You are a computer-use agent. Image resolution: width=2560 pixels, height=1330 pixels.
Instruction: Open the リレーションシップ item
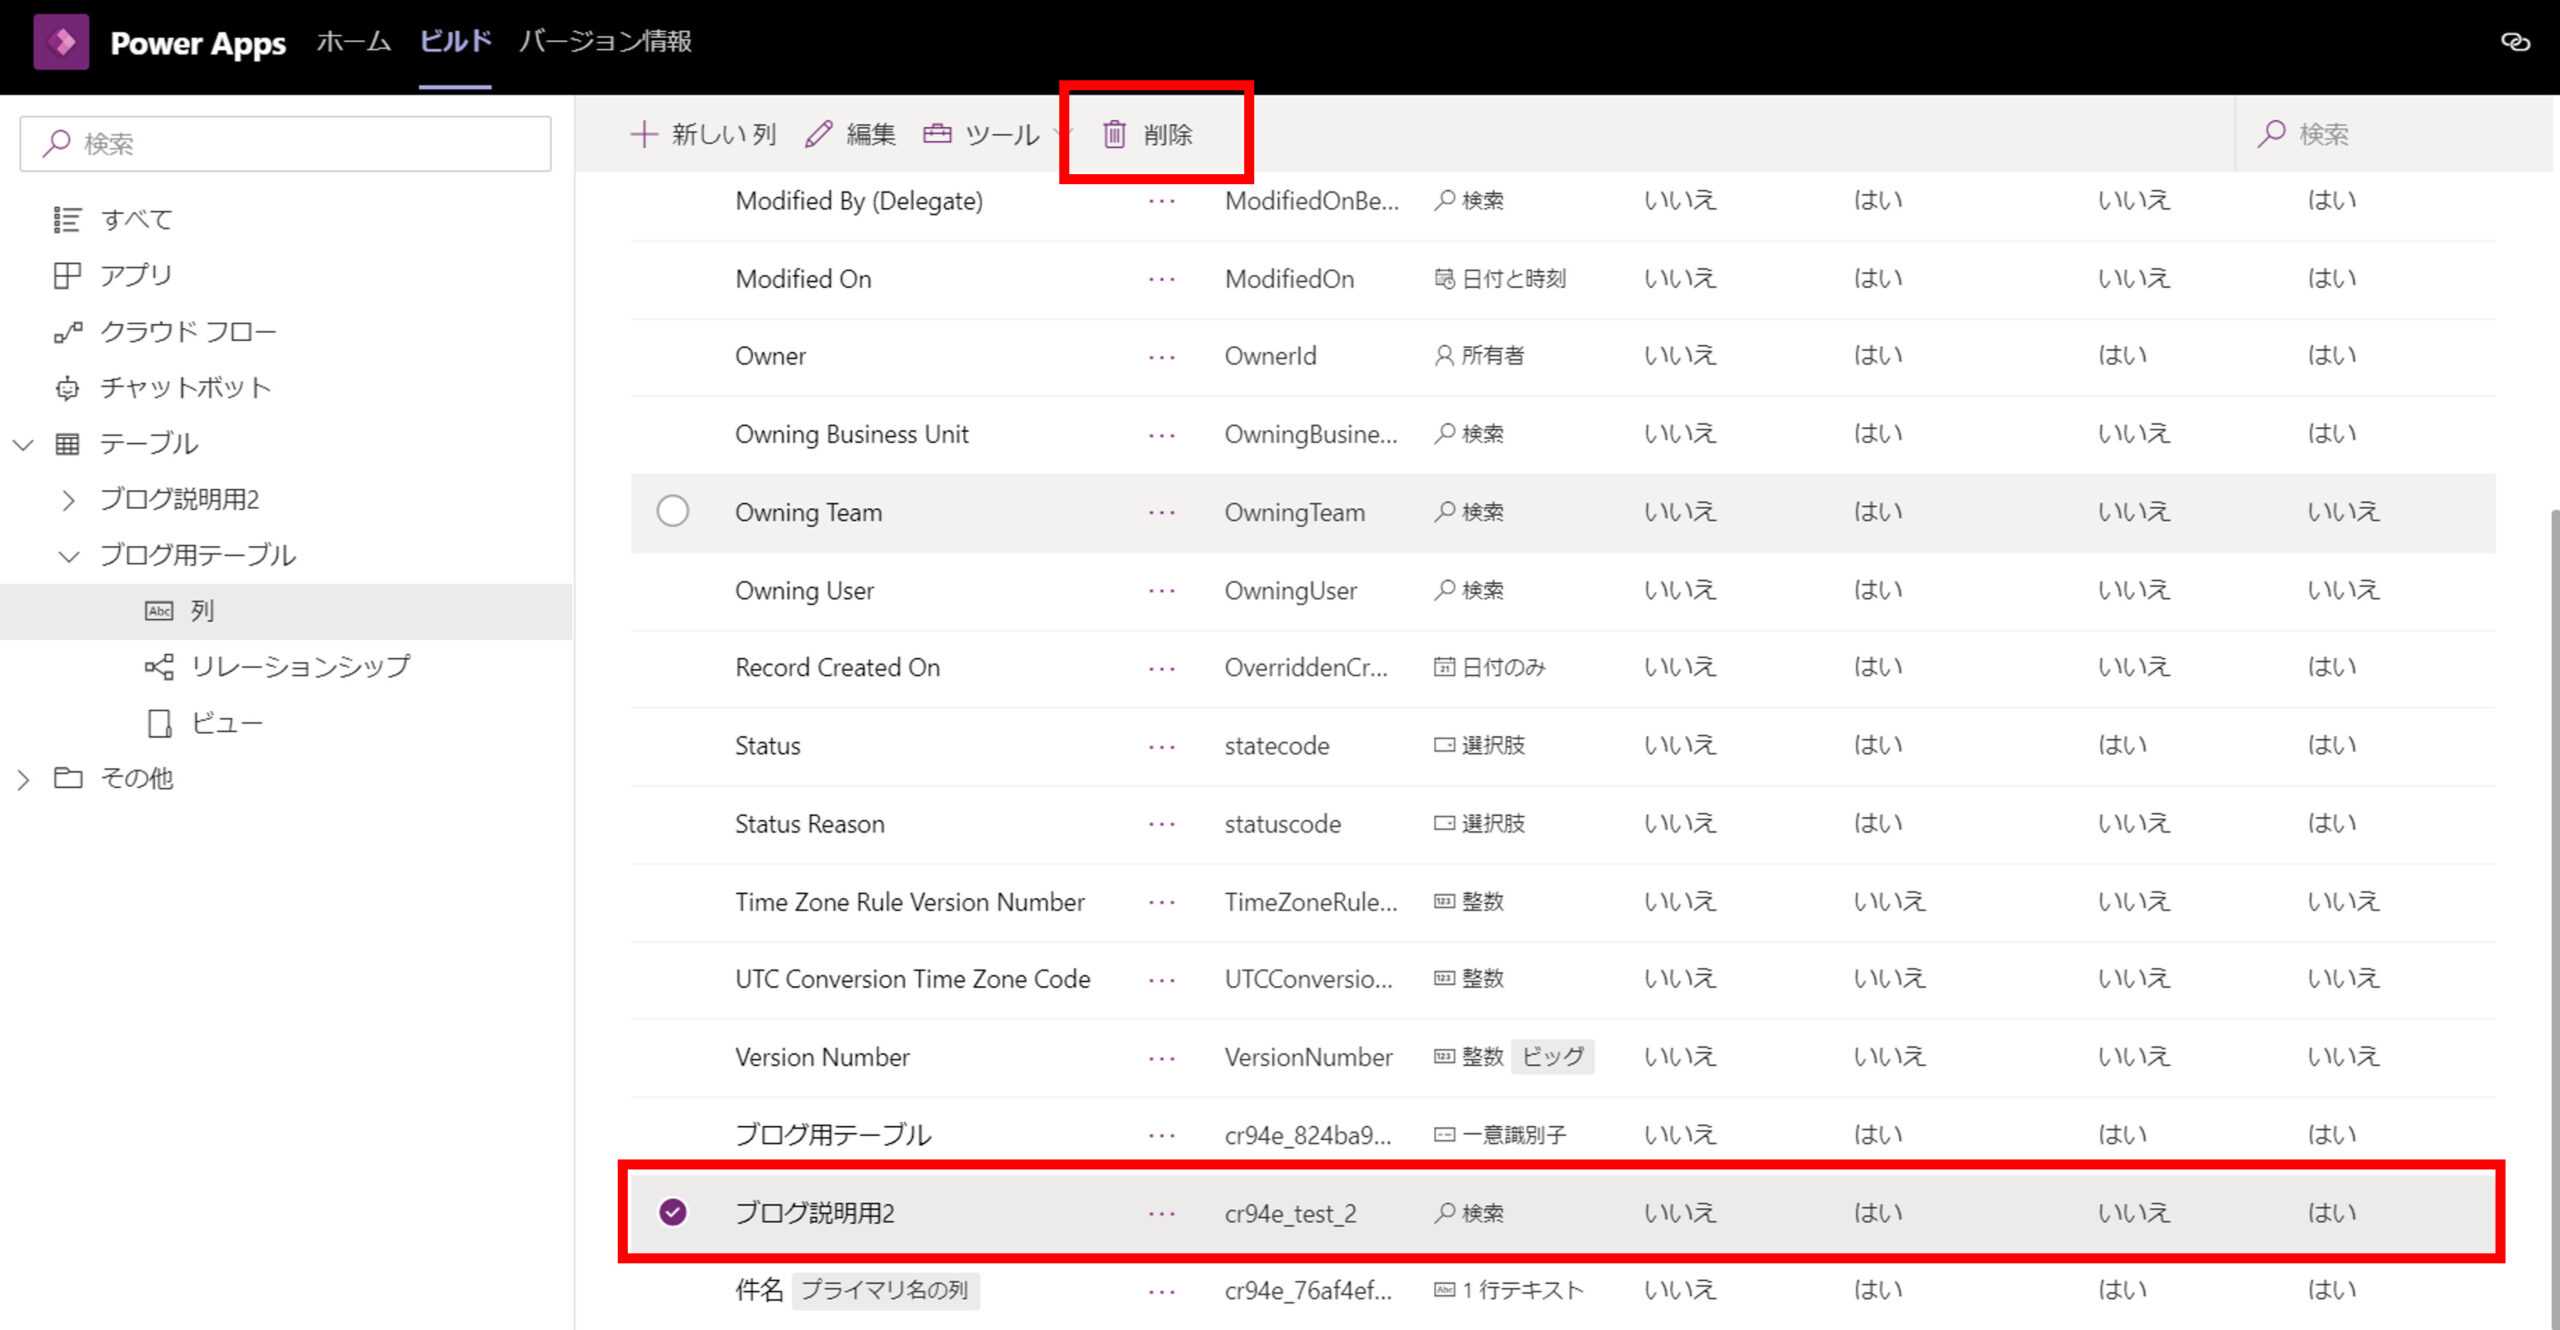(300, 667)
